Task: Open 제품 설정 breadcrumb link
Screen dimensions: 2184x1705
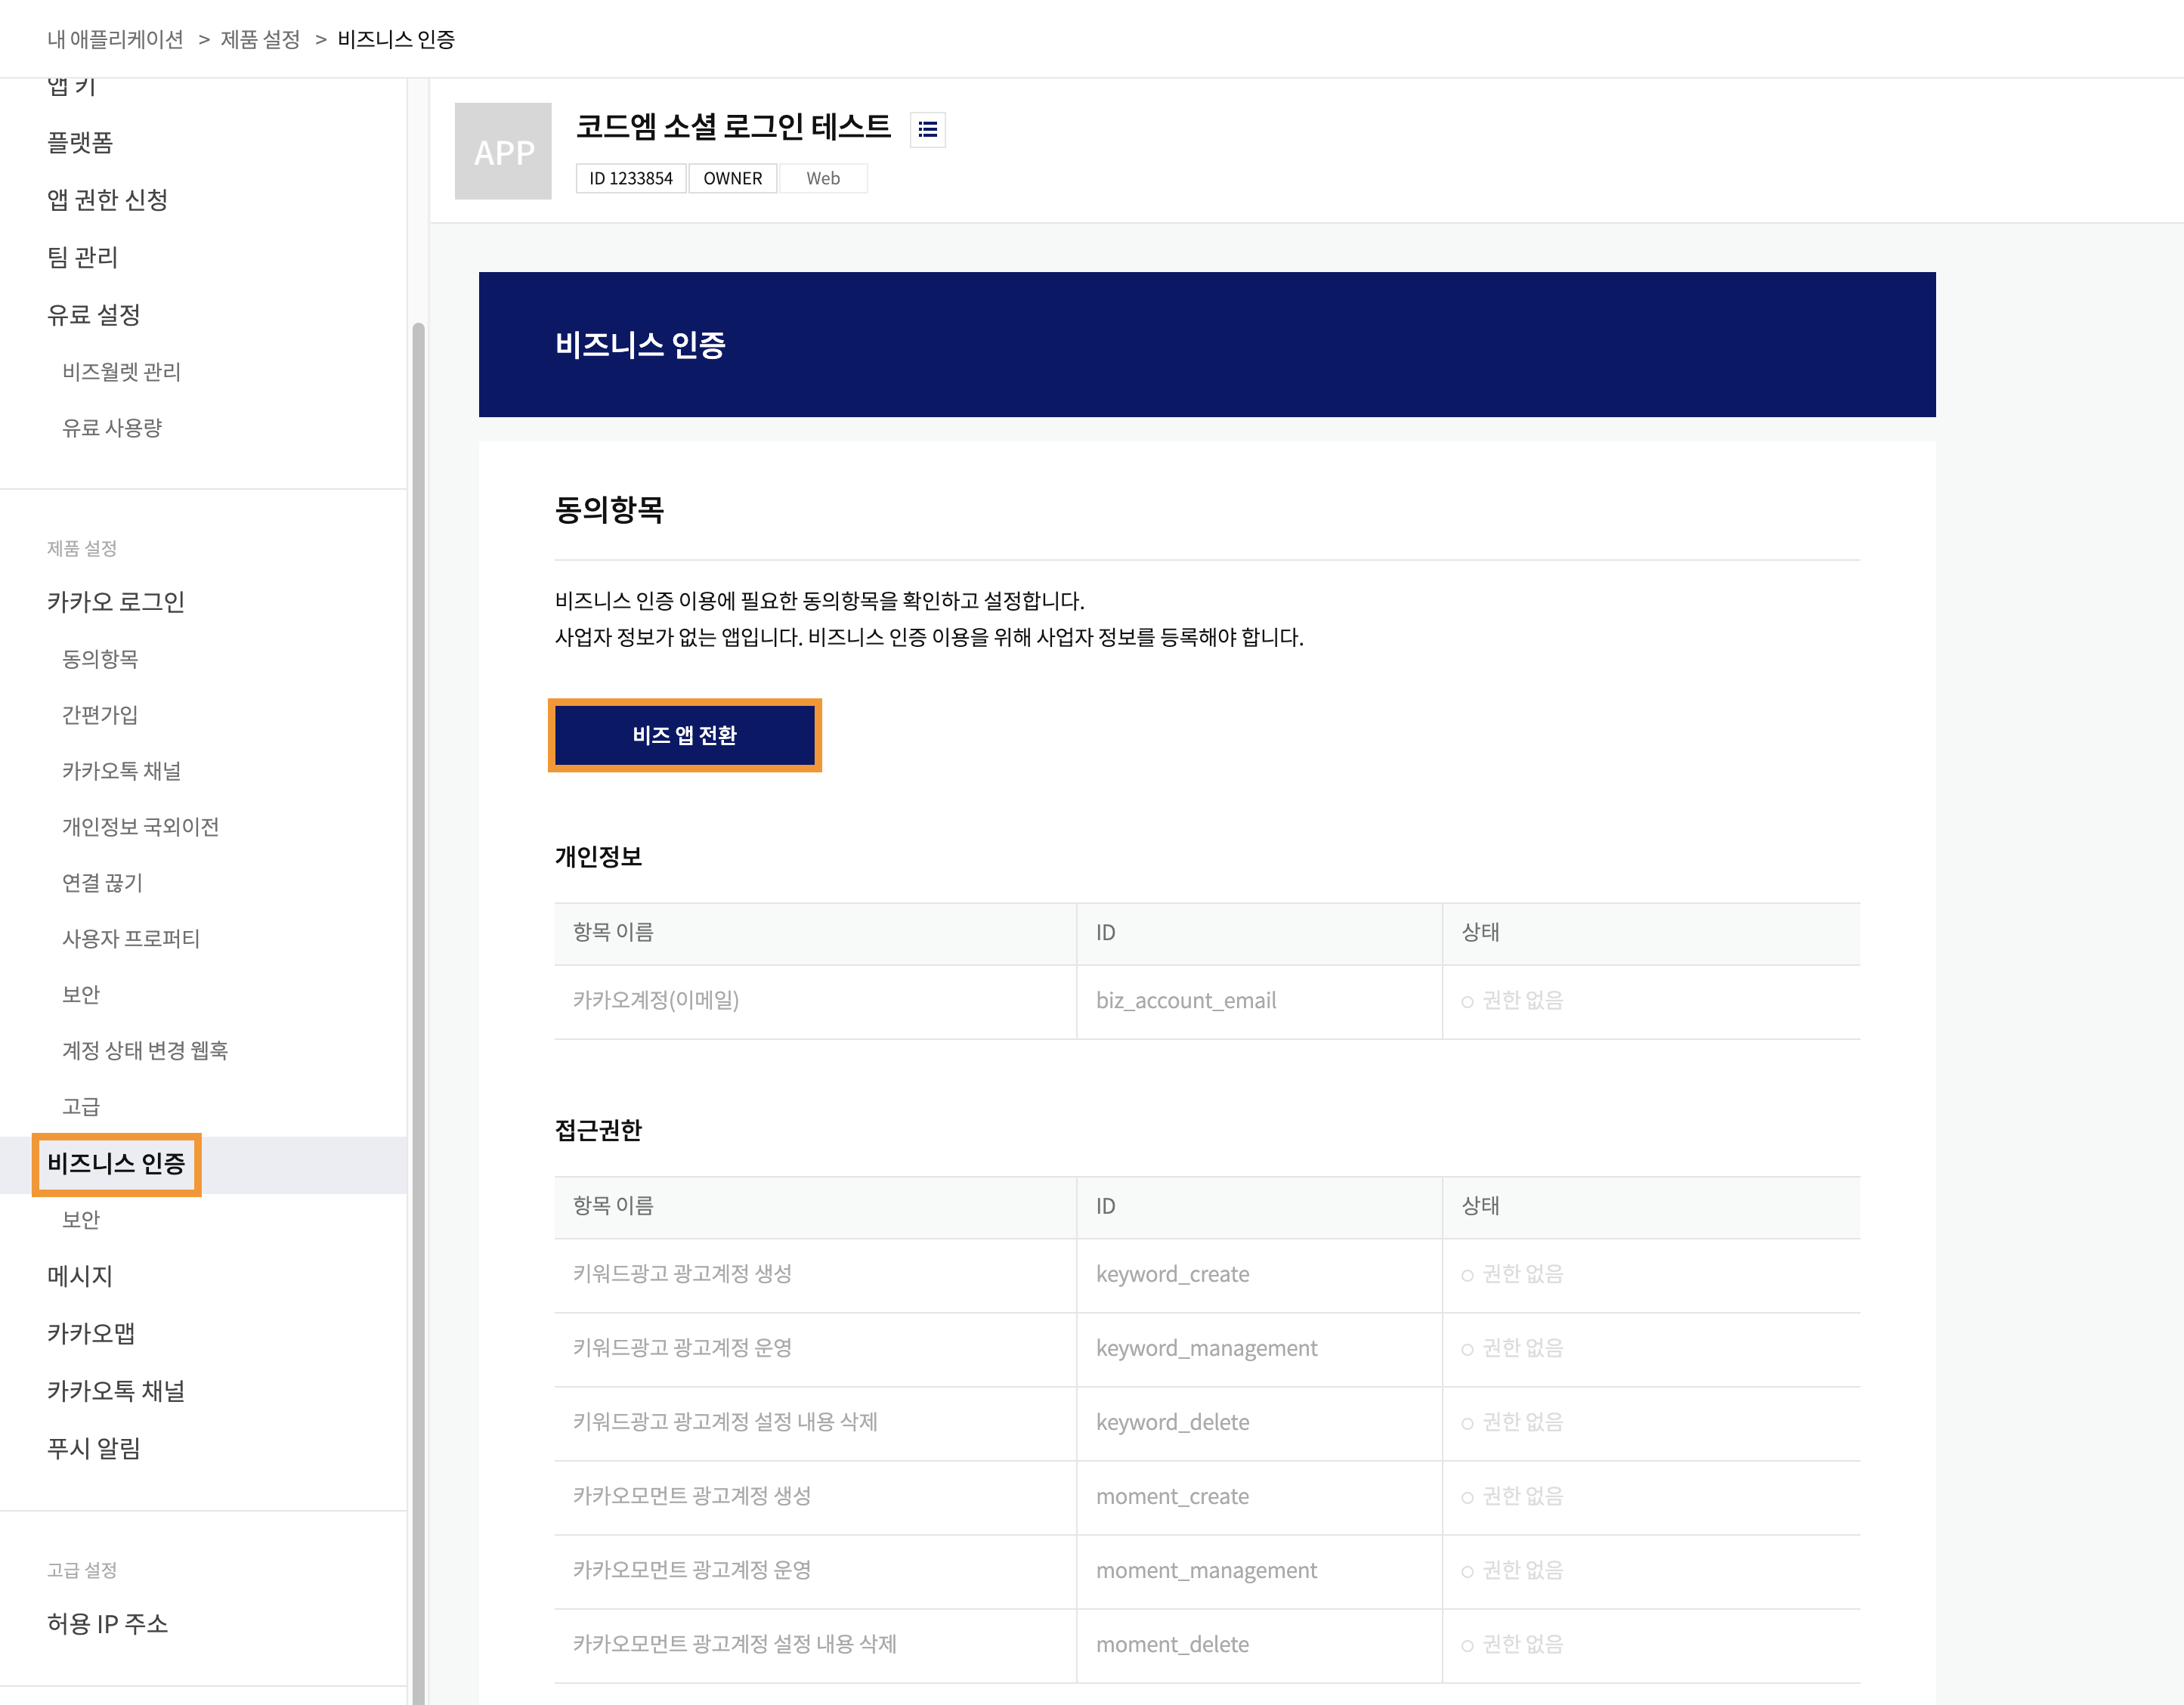Action: tap(260, 39)
